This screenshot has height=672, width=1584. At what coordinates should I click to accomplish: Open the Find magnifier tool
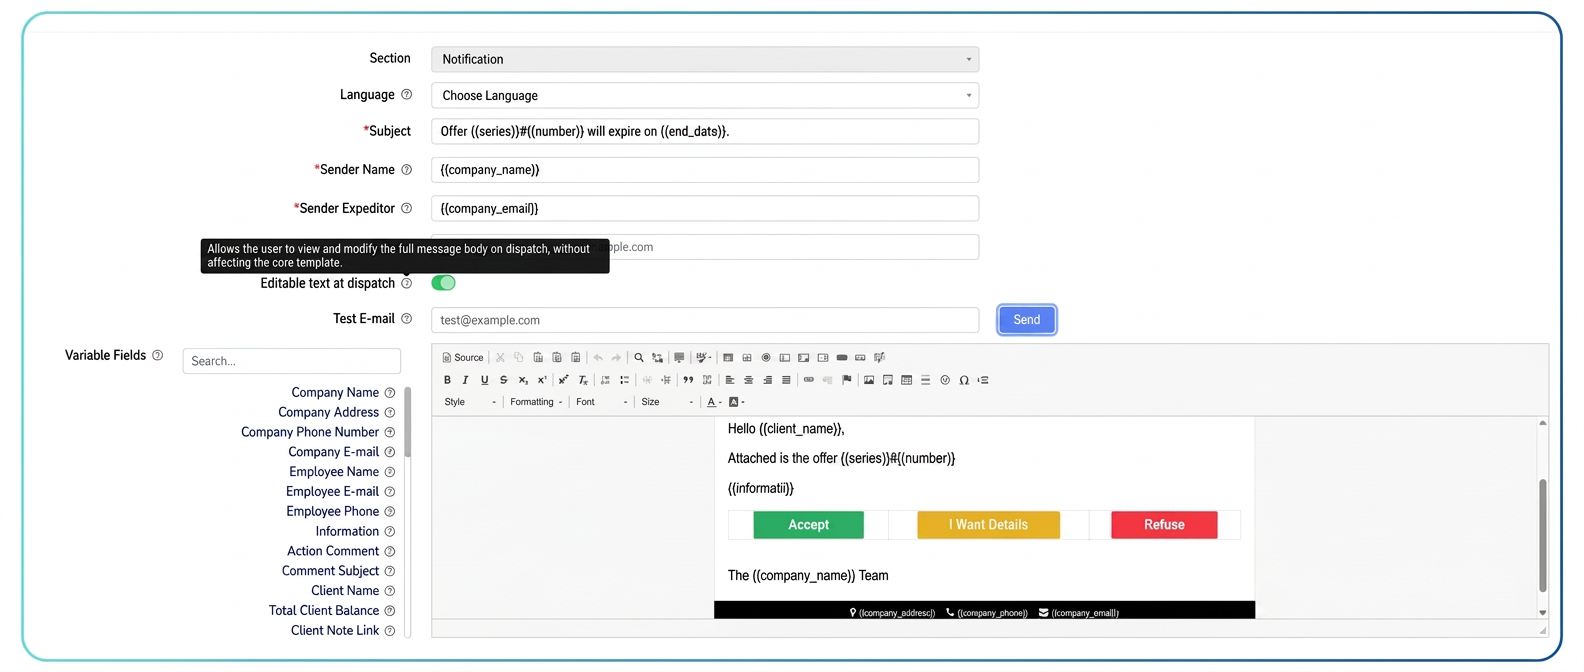click(x=639, y=357)
